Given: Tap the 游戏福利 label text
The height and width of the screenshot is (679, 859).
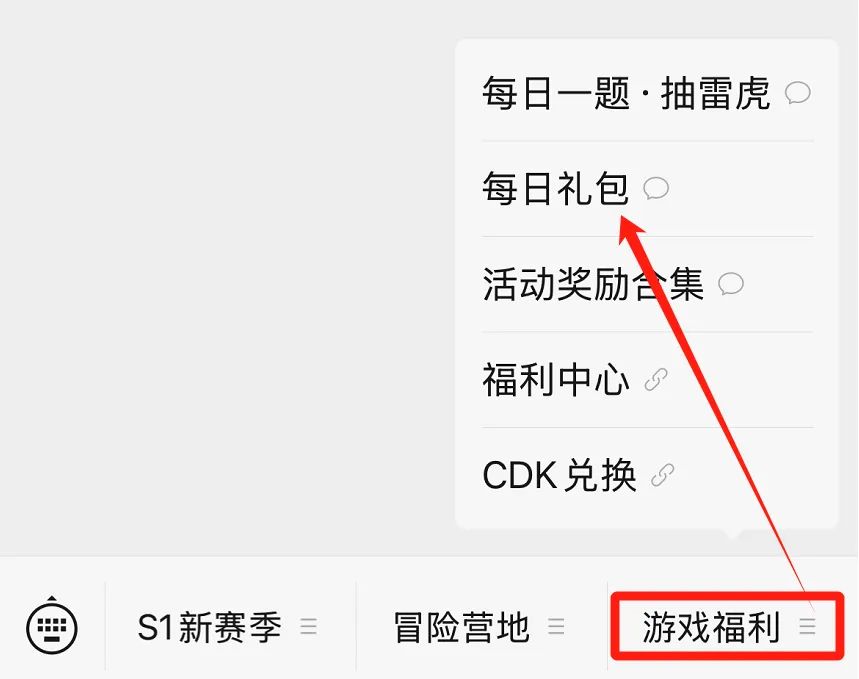Looking at the screenshot, I should [711, 627].
